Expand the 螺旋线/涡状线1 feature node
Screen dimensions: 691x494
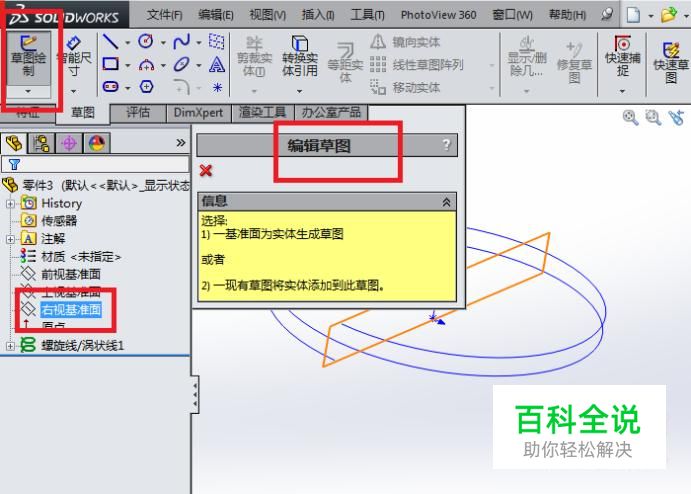click(11, 346)
